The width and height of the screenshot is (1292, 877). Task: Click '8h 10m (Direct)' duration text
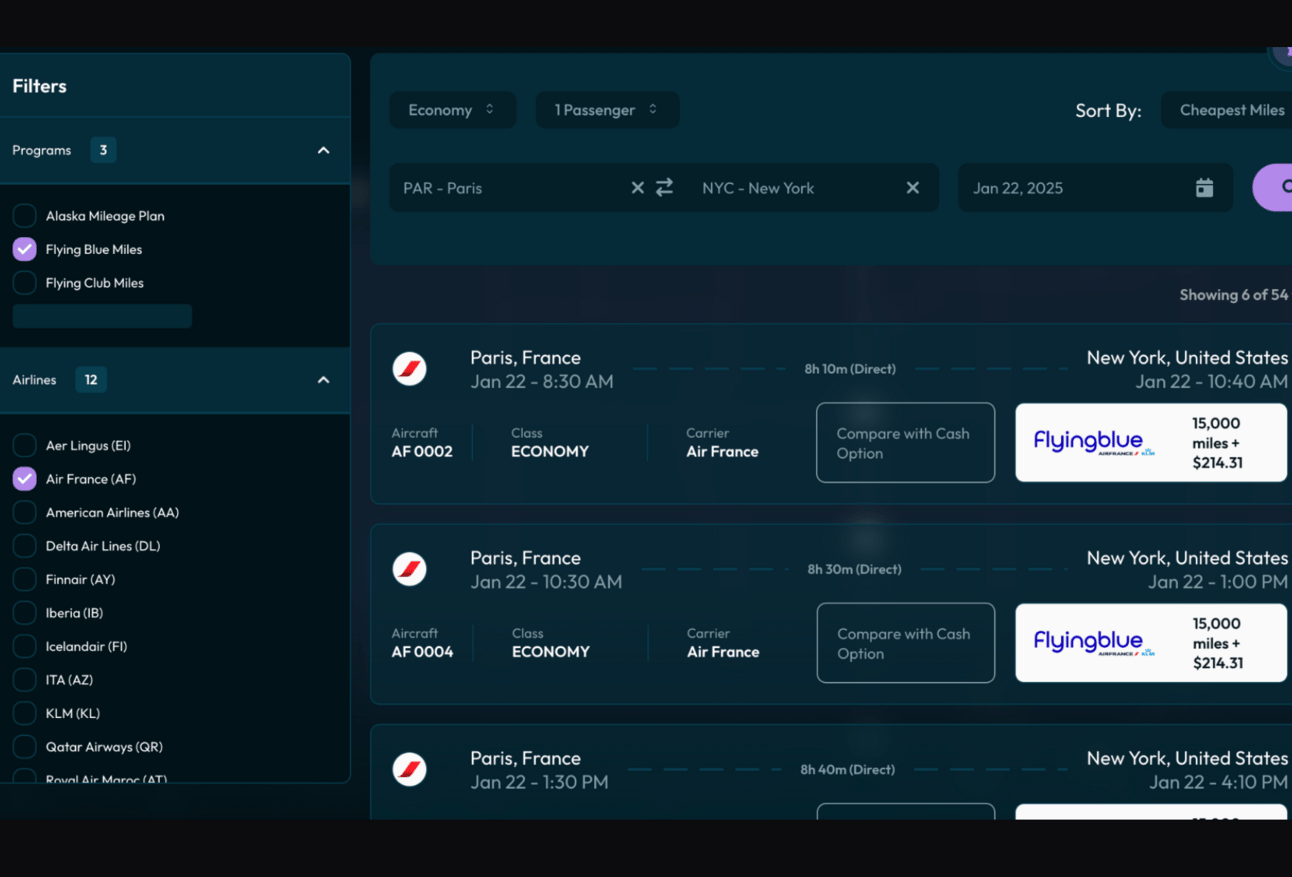pyautogui.click(x=850, y=369)
